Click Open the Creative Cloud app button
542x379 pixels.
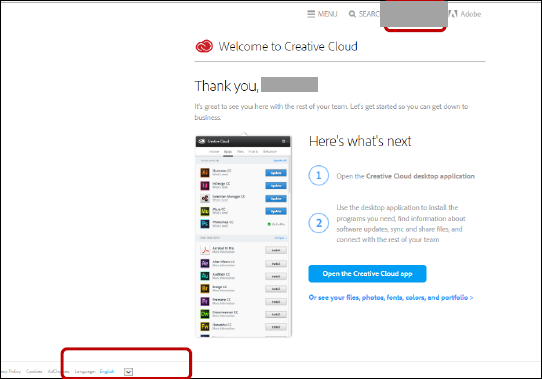click(367, 274)
